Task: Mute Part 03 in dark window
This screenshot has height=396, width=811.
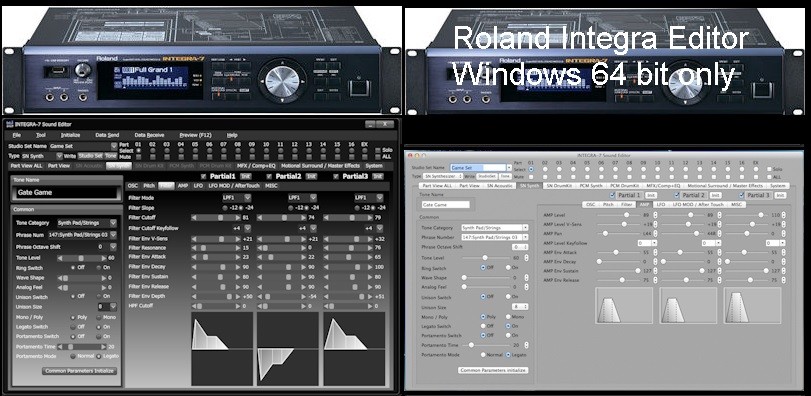Action: pos(167,156)
